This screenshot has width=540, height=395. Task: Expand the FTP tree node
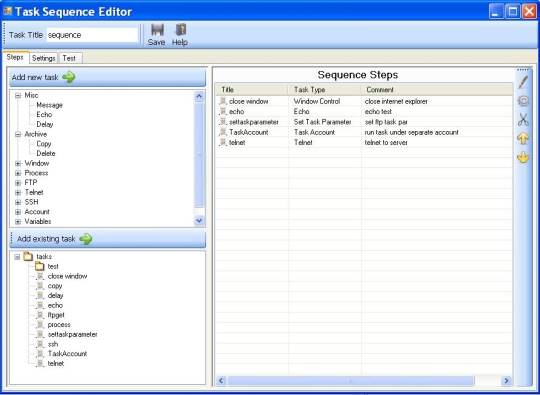pos(18,183)
